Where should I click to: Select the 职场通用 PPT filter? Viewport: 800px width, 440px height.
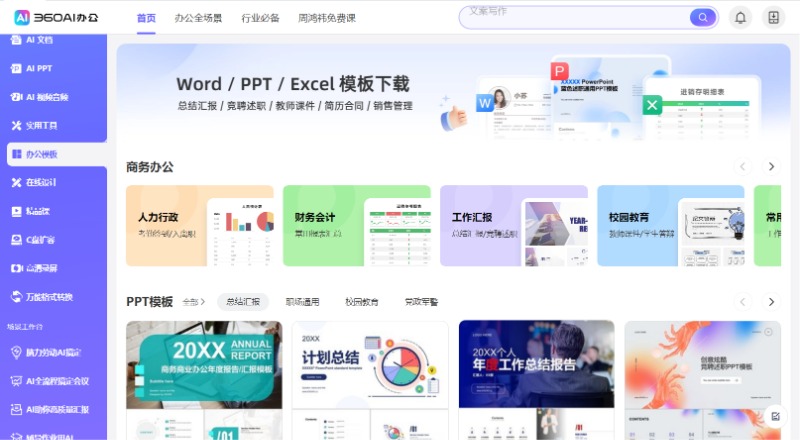(x=302, y=302)
